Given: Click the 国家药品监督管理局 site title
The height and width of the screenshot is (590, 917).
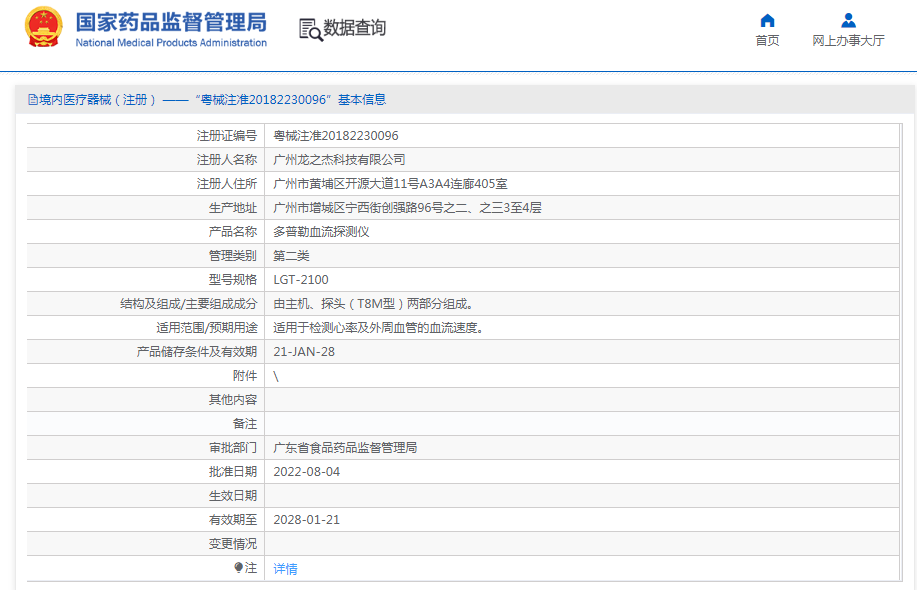Looking at the screenshot, I should coord(172,21).
